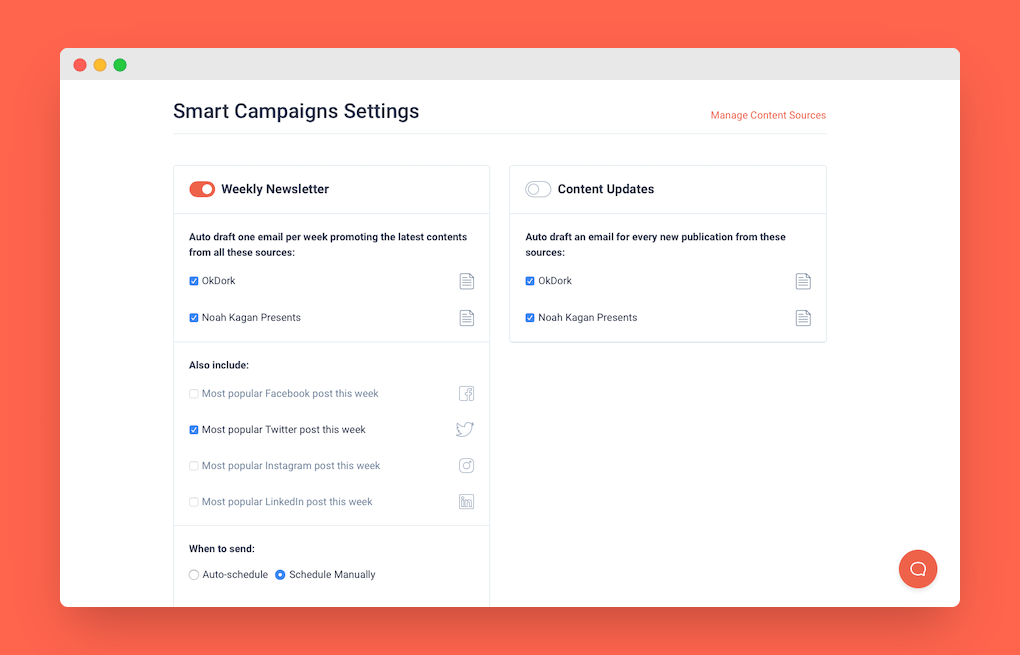Click the Twitter bird icon
Screen dimensions: 1020x655
tap(465, 430)
